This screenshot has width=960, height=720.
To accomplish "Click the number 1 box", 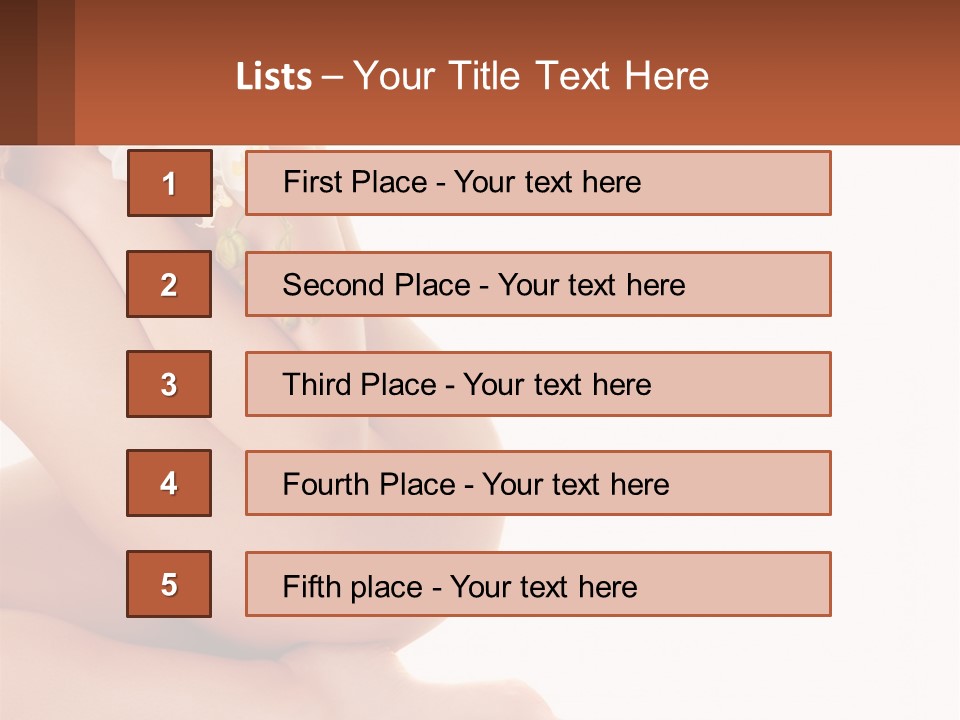I will click(170, 183).
